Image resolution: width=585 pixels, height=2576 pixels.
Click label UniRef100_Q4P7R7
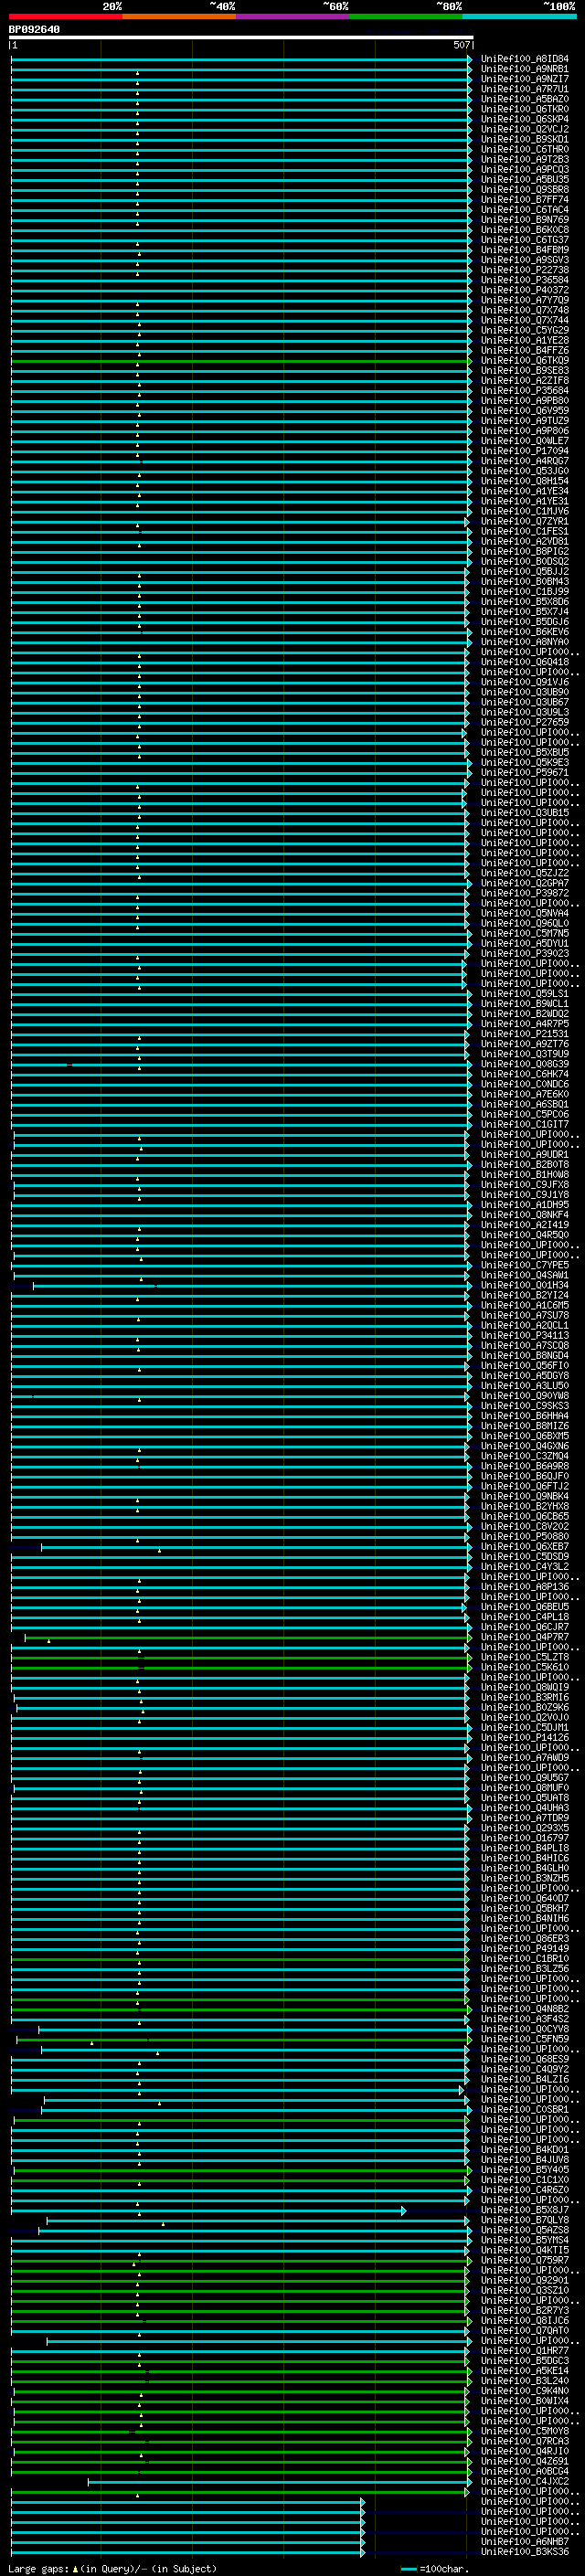coord(525,1638)
